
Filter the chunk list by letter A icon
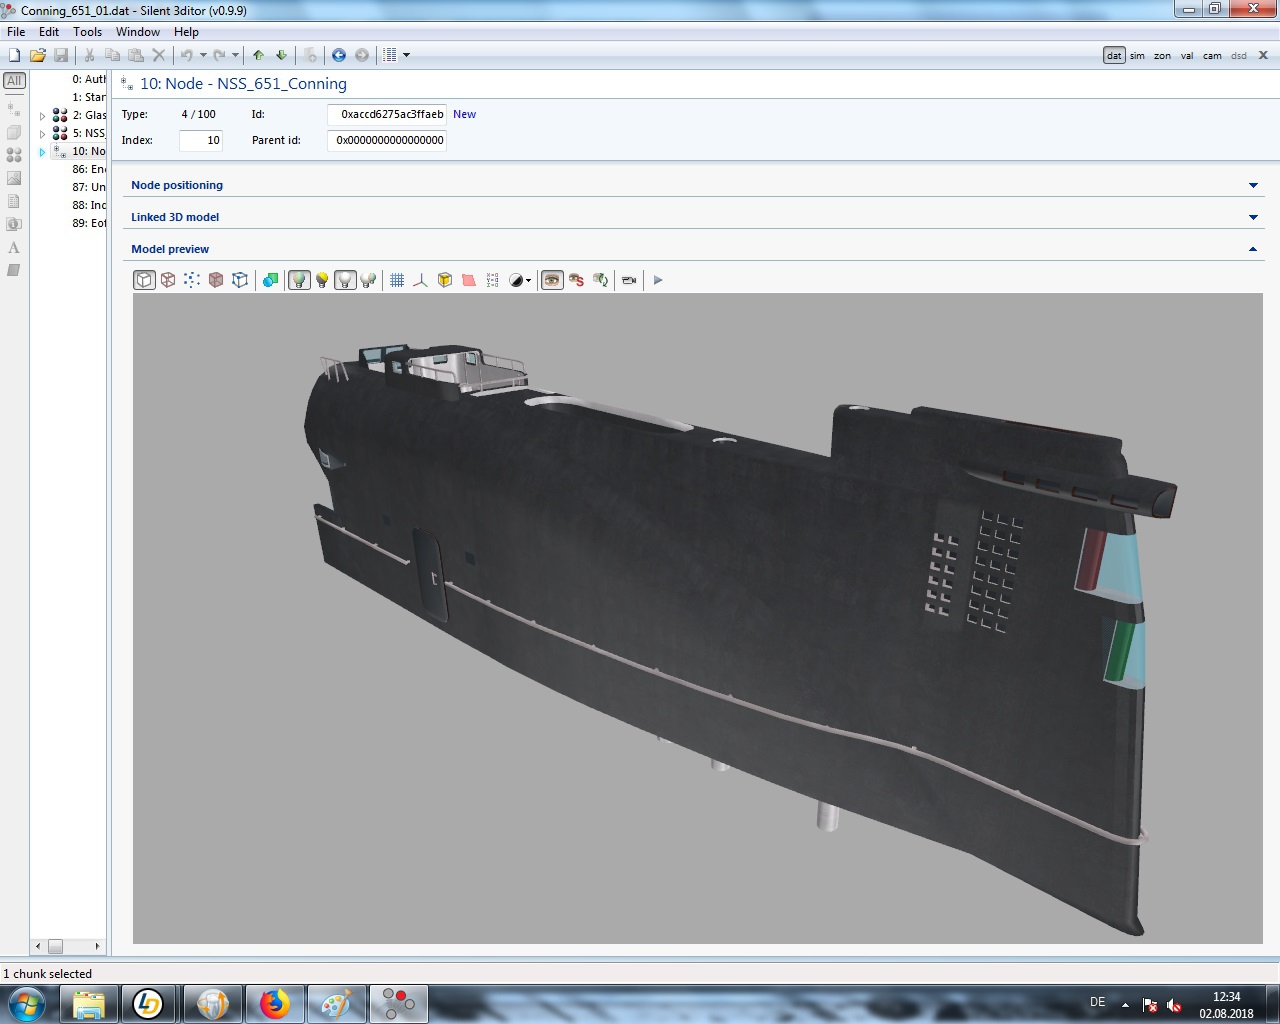[x=14, y=247]
